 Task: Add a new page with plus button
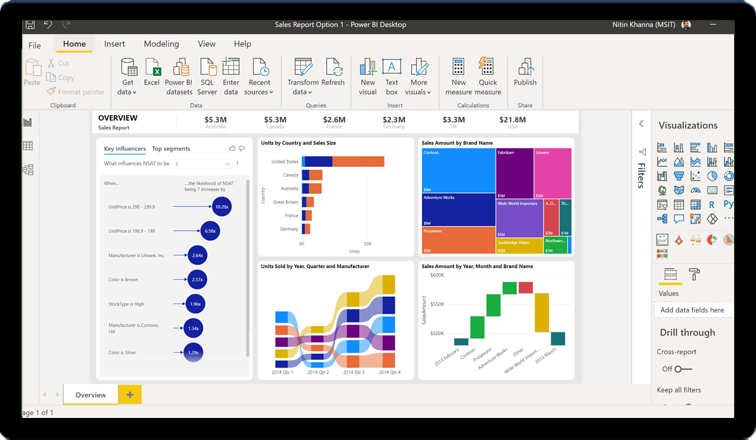click(x=130, y=395)
